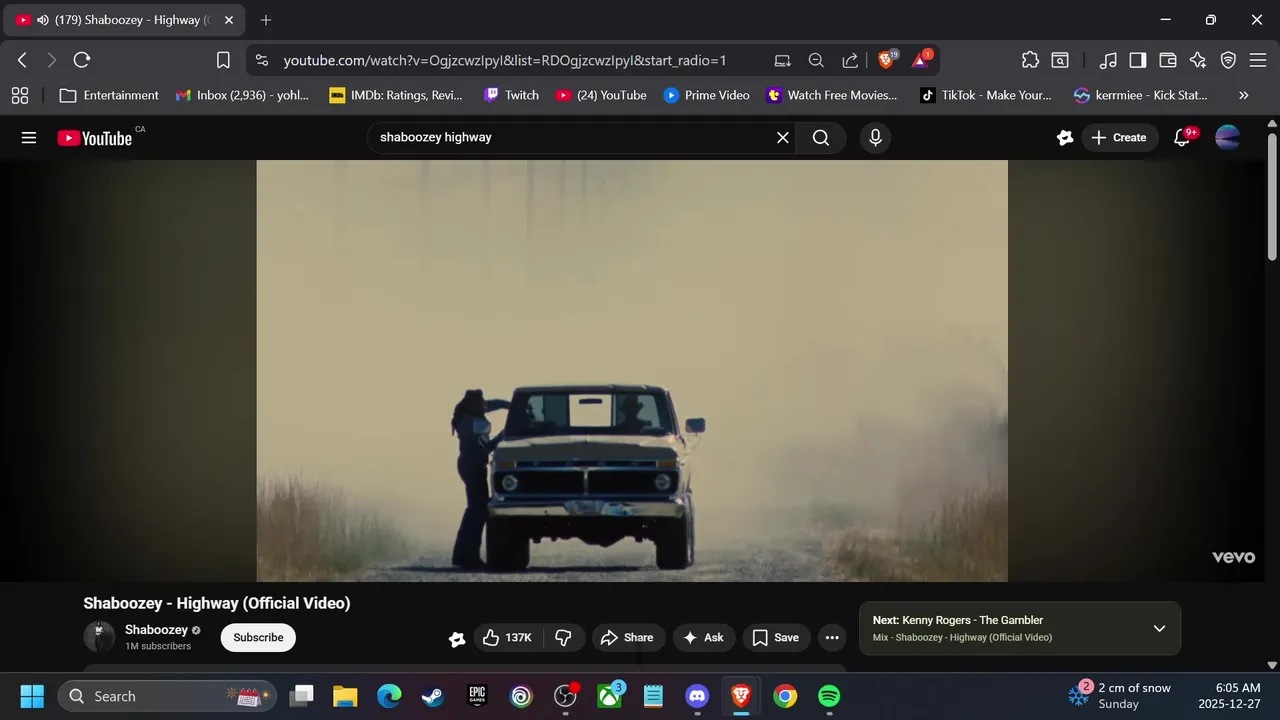Open File Explorer from taskbar
The width and height of the screenshot is (1280, 720).
click(x=345, y=696)
